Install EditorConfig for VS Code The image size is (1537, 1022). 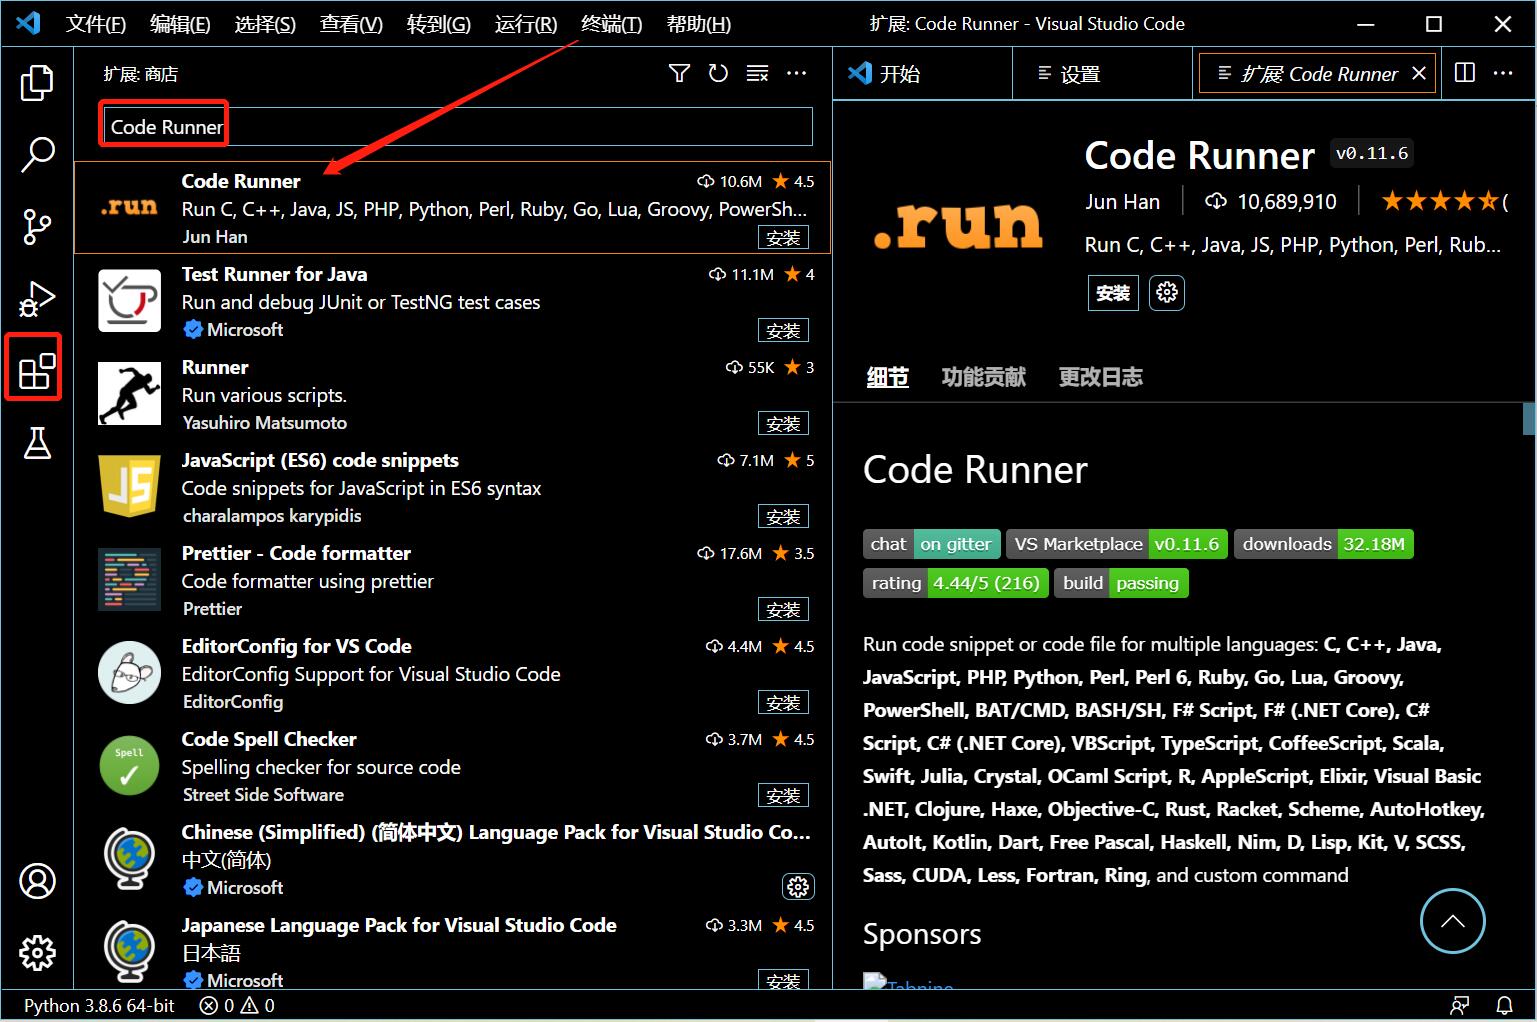783,702
